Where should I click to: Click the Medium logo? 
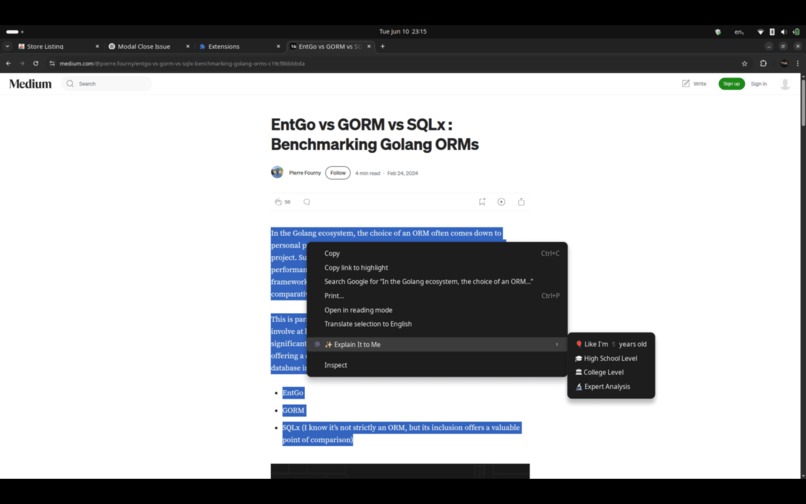(30, 84)
